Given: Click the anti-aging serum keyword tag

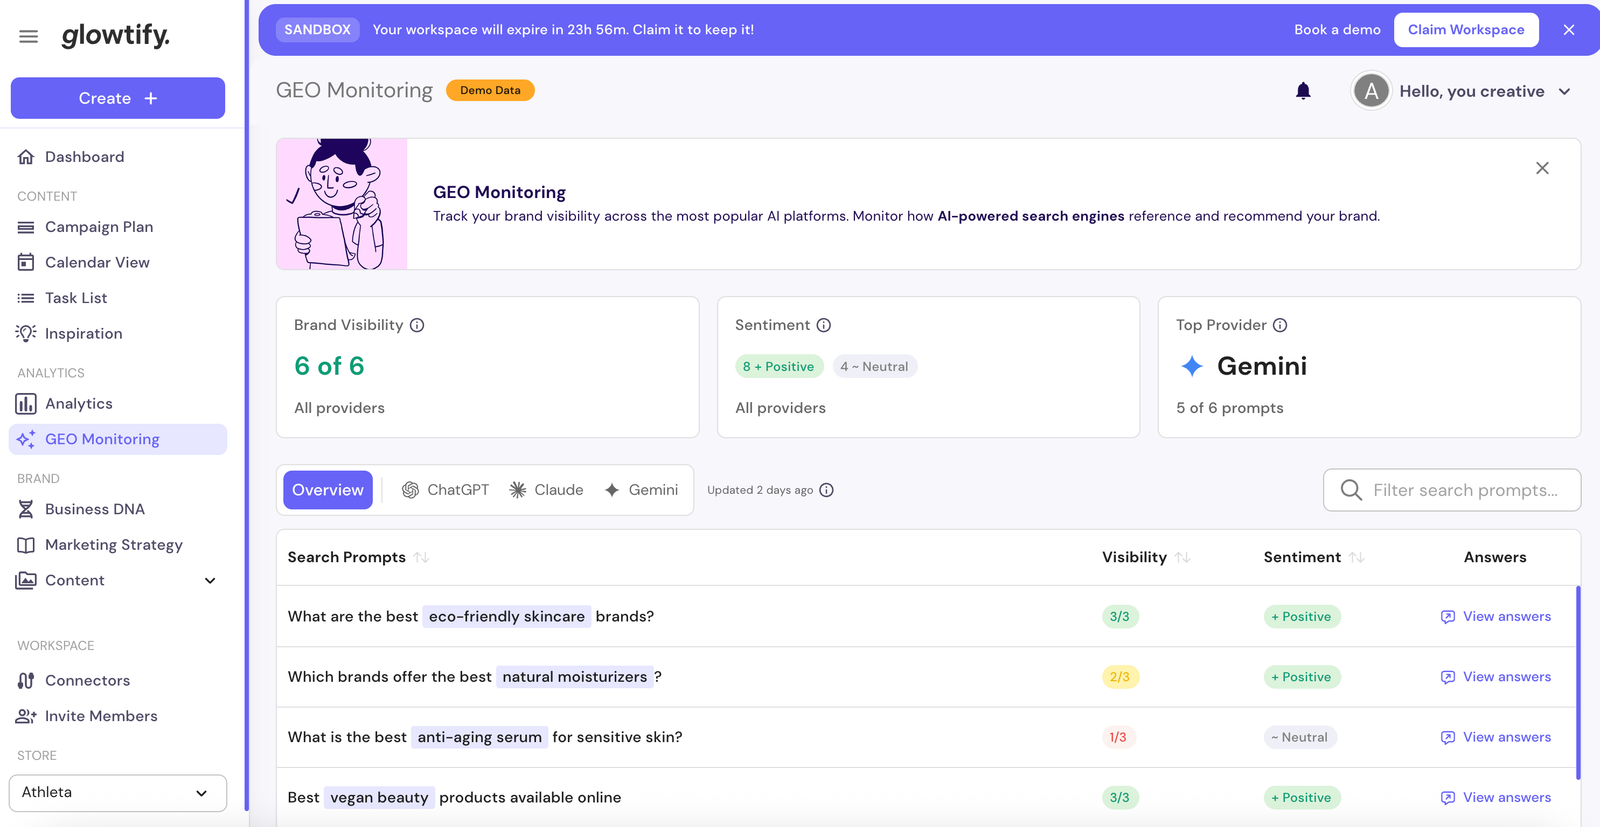Looking at the screenshot, I should (x=480, y=737).
